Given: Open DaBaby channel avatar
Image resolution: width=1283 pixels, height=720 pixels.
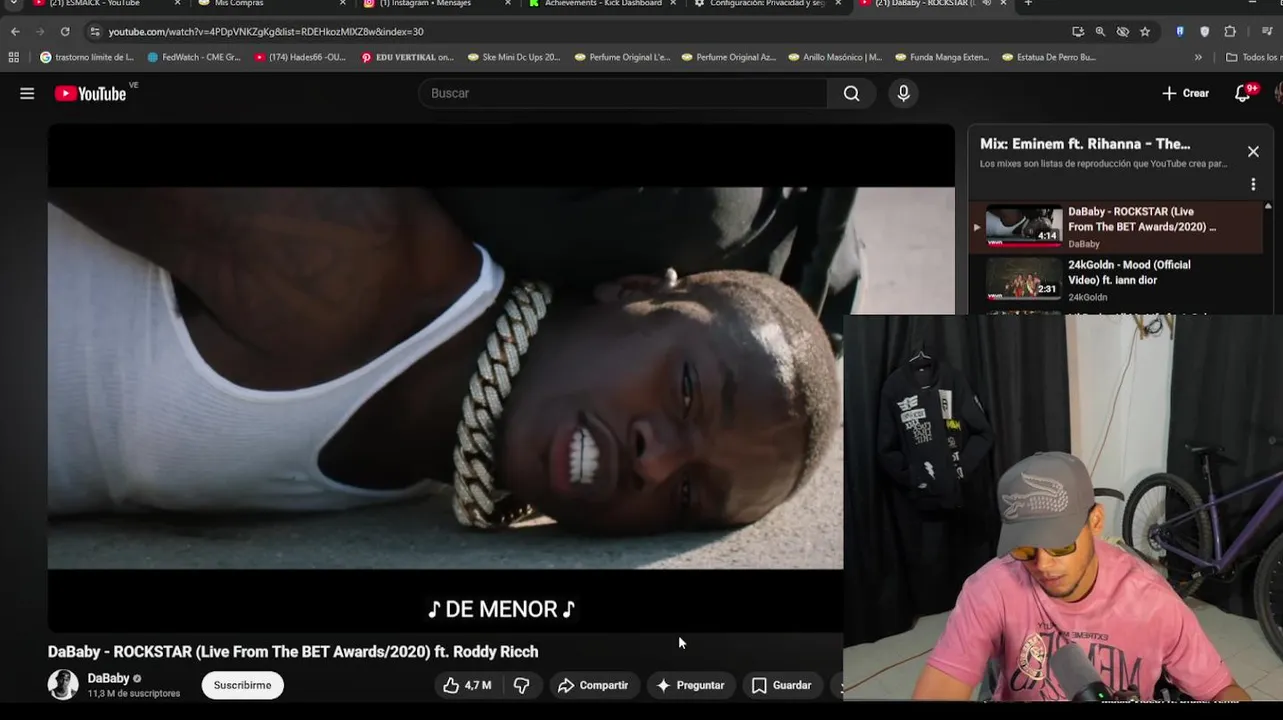Looking at the screenshot, I should click(x=63, y=685).
